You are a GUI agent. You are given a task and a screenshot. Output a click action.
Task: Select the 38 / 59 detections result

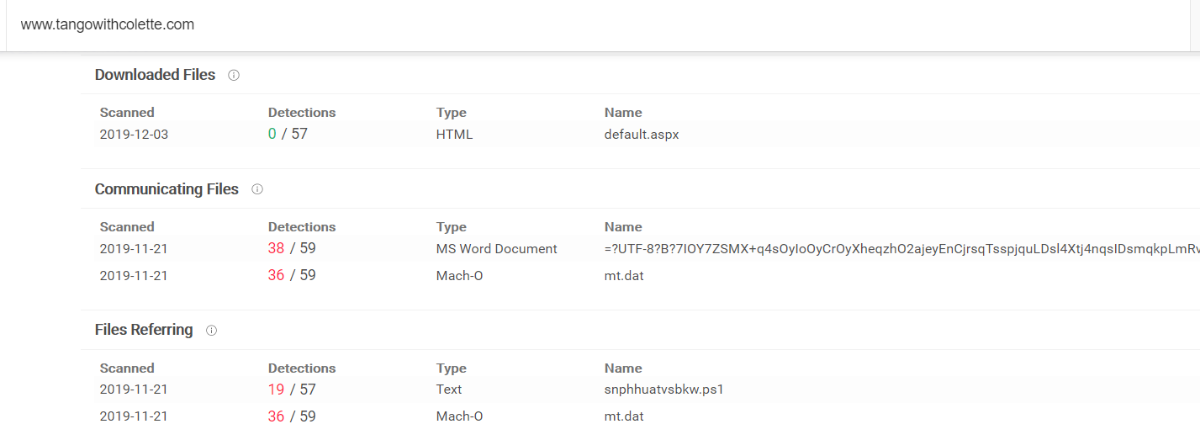[x=291, y=248]
